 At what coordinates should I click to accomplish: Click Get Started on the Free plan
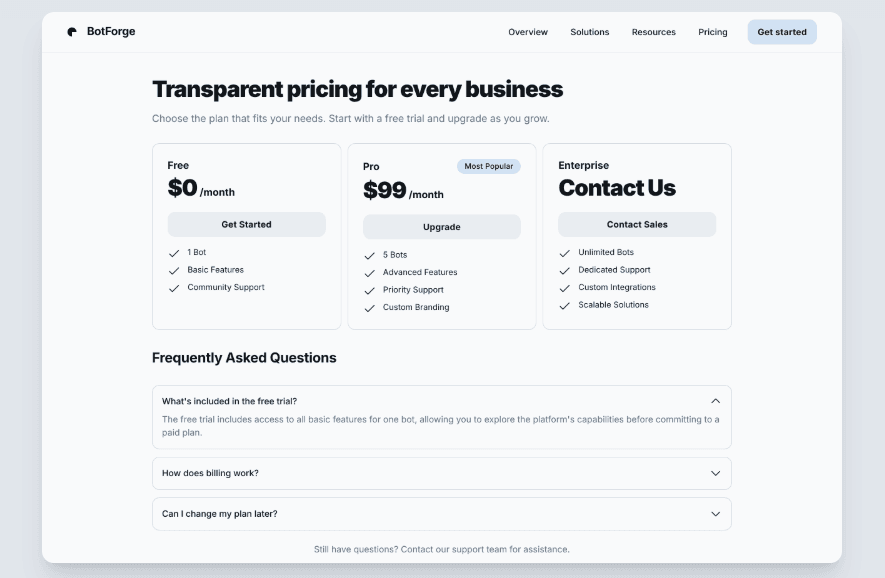point(246,224)
